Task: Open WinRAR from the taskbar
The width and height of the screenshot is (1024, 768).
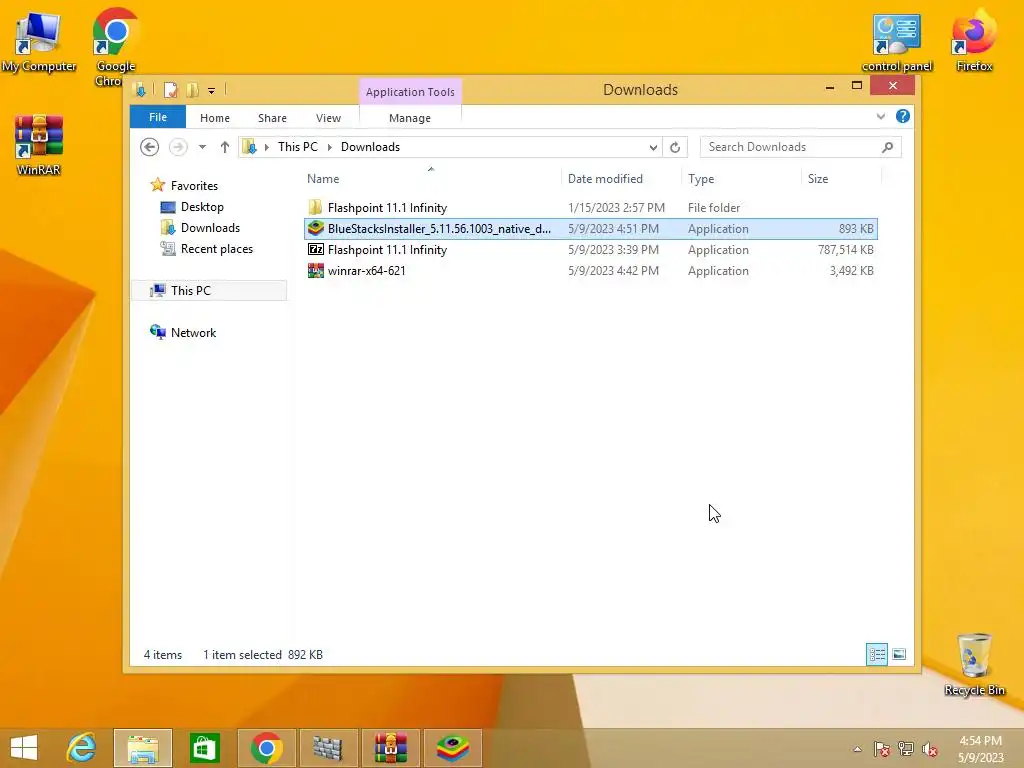Action: point(391,748)
